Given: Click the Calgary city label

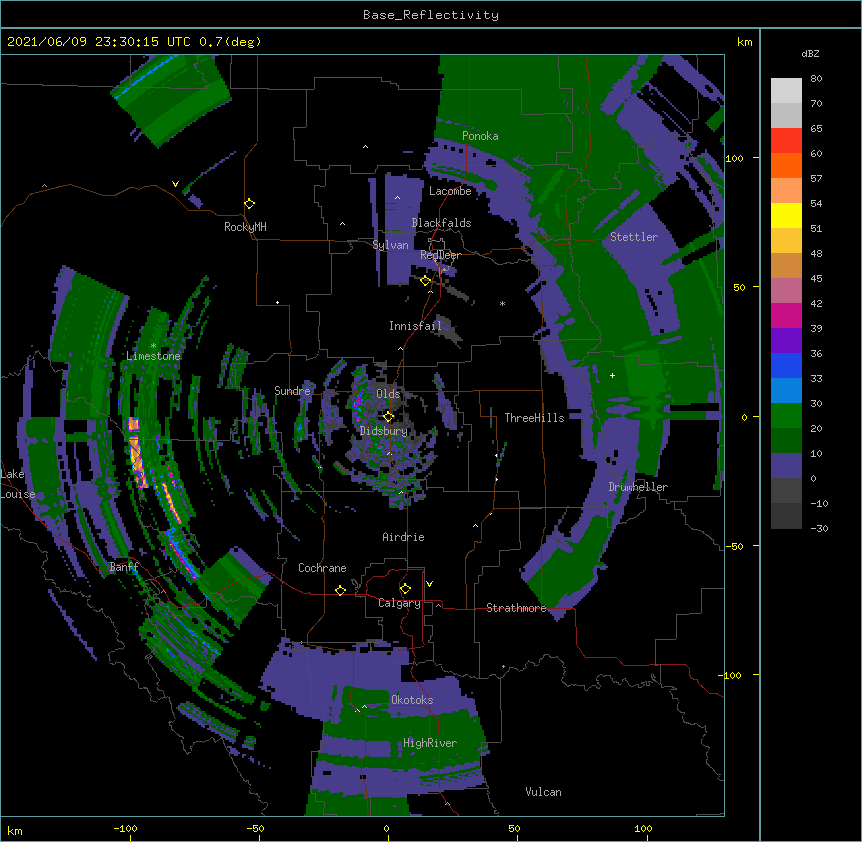Looking at the screenshot, I should (399, 603).
